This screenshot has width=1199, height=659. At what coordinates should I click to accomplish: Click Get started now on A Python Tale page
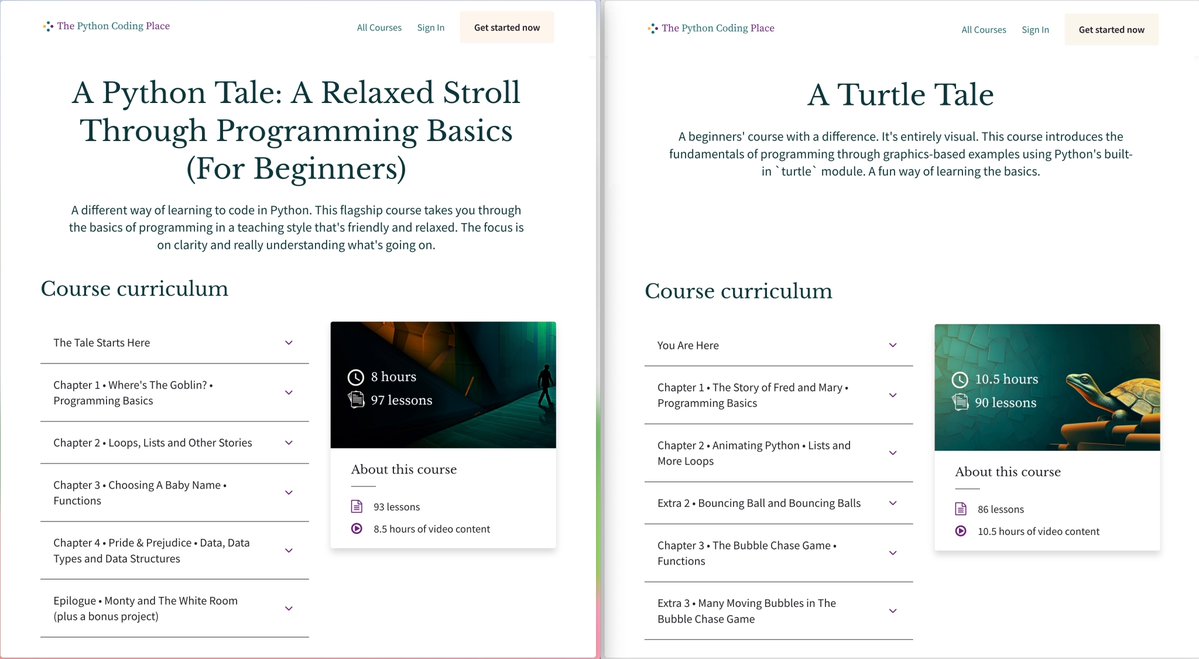(x=506, y=27)
